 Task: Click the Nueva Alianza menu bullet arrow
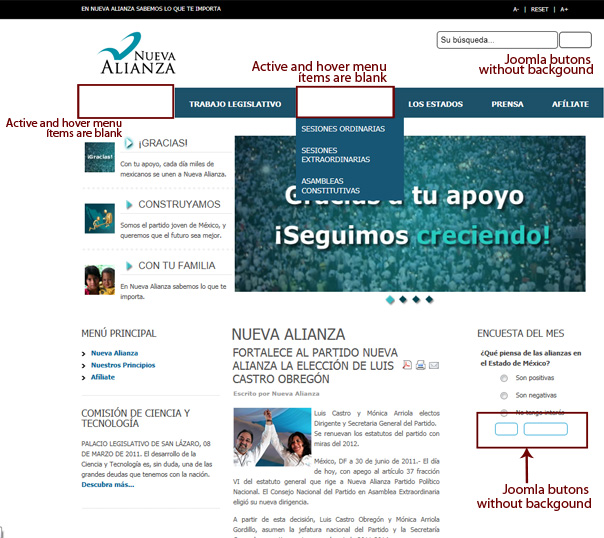(84, 354)
